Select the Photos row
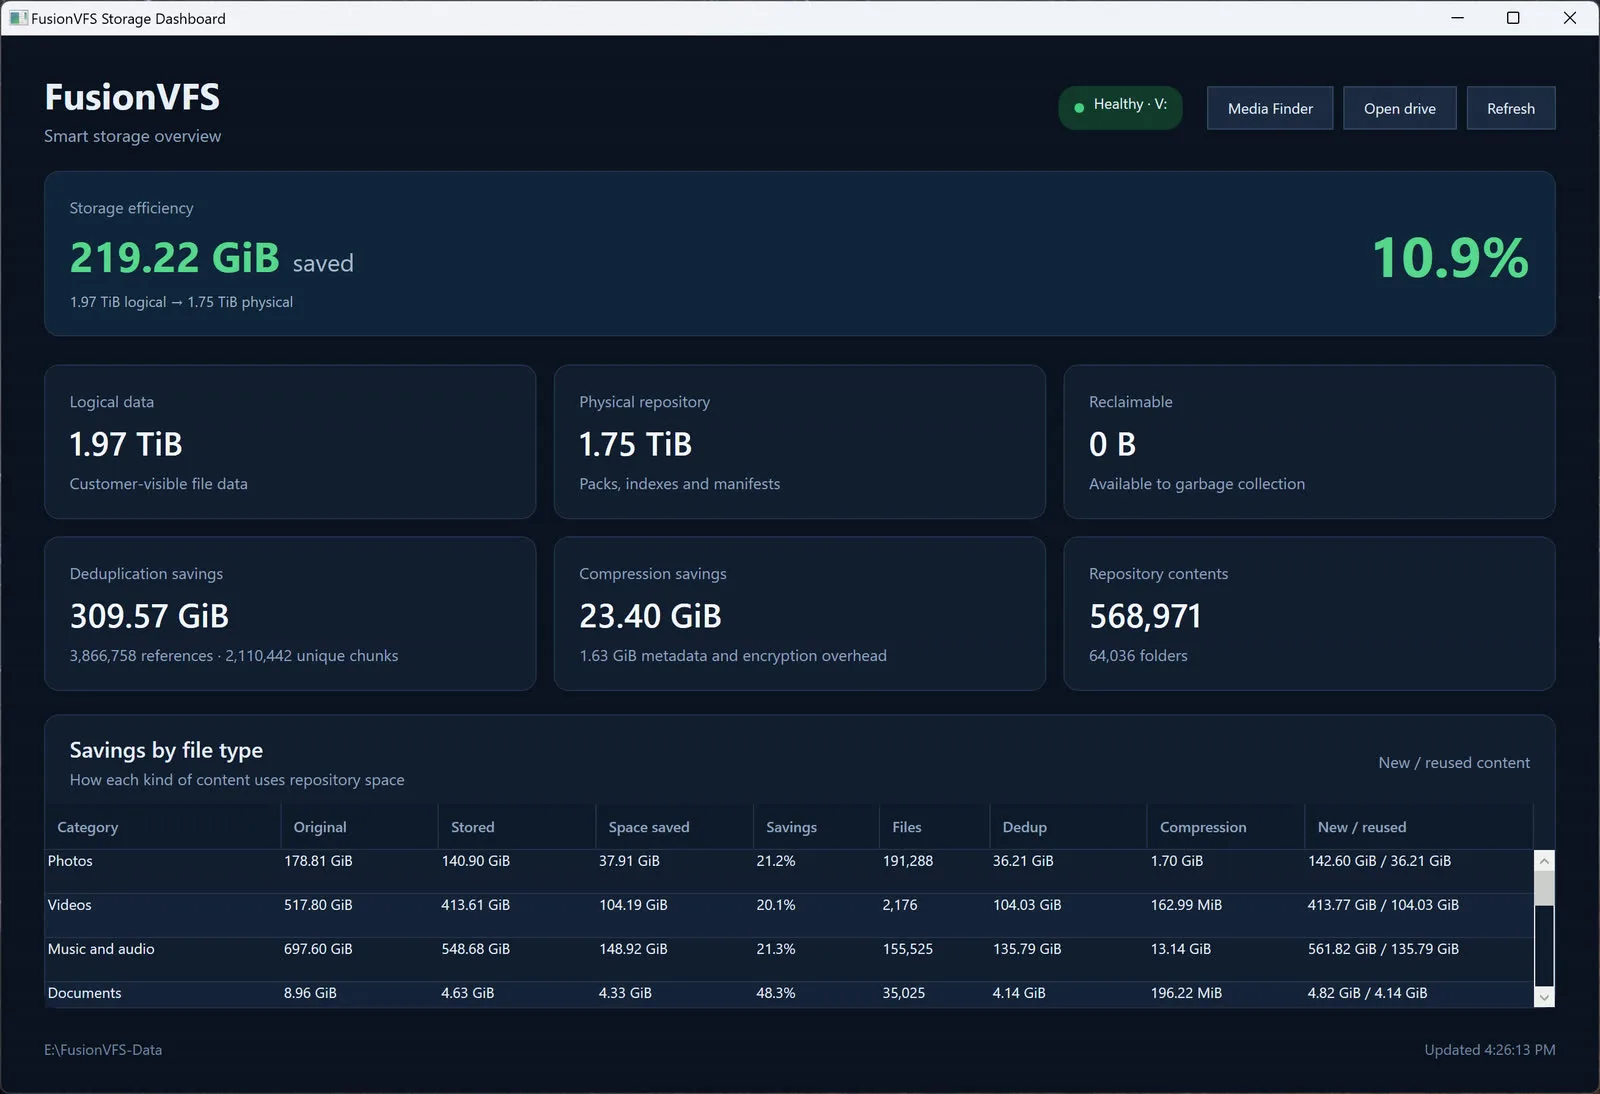 [x=789, y=871]
